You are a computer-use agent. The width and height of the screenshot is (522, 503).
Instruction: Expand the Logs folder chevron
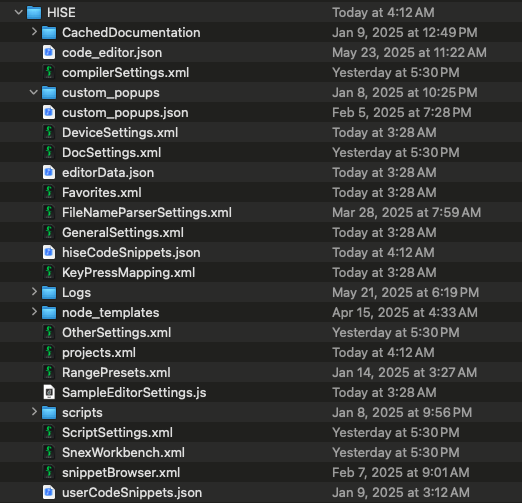34,292
